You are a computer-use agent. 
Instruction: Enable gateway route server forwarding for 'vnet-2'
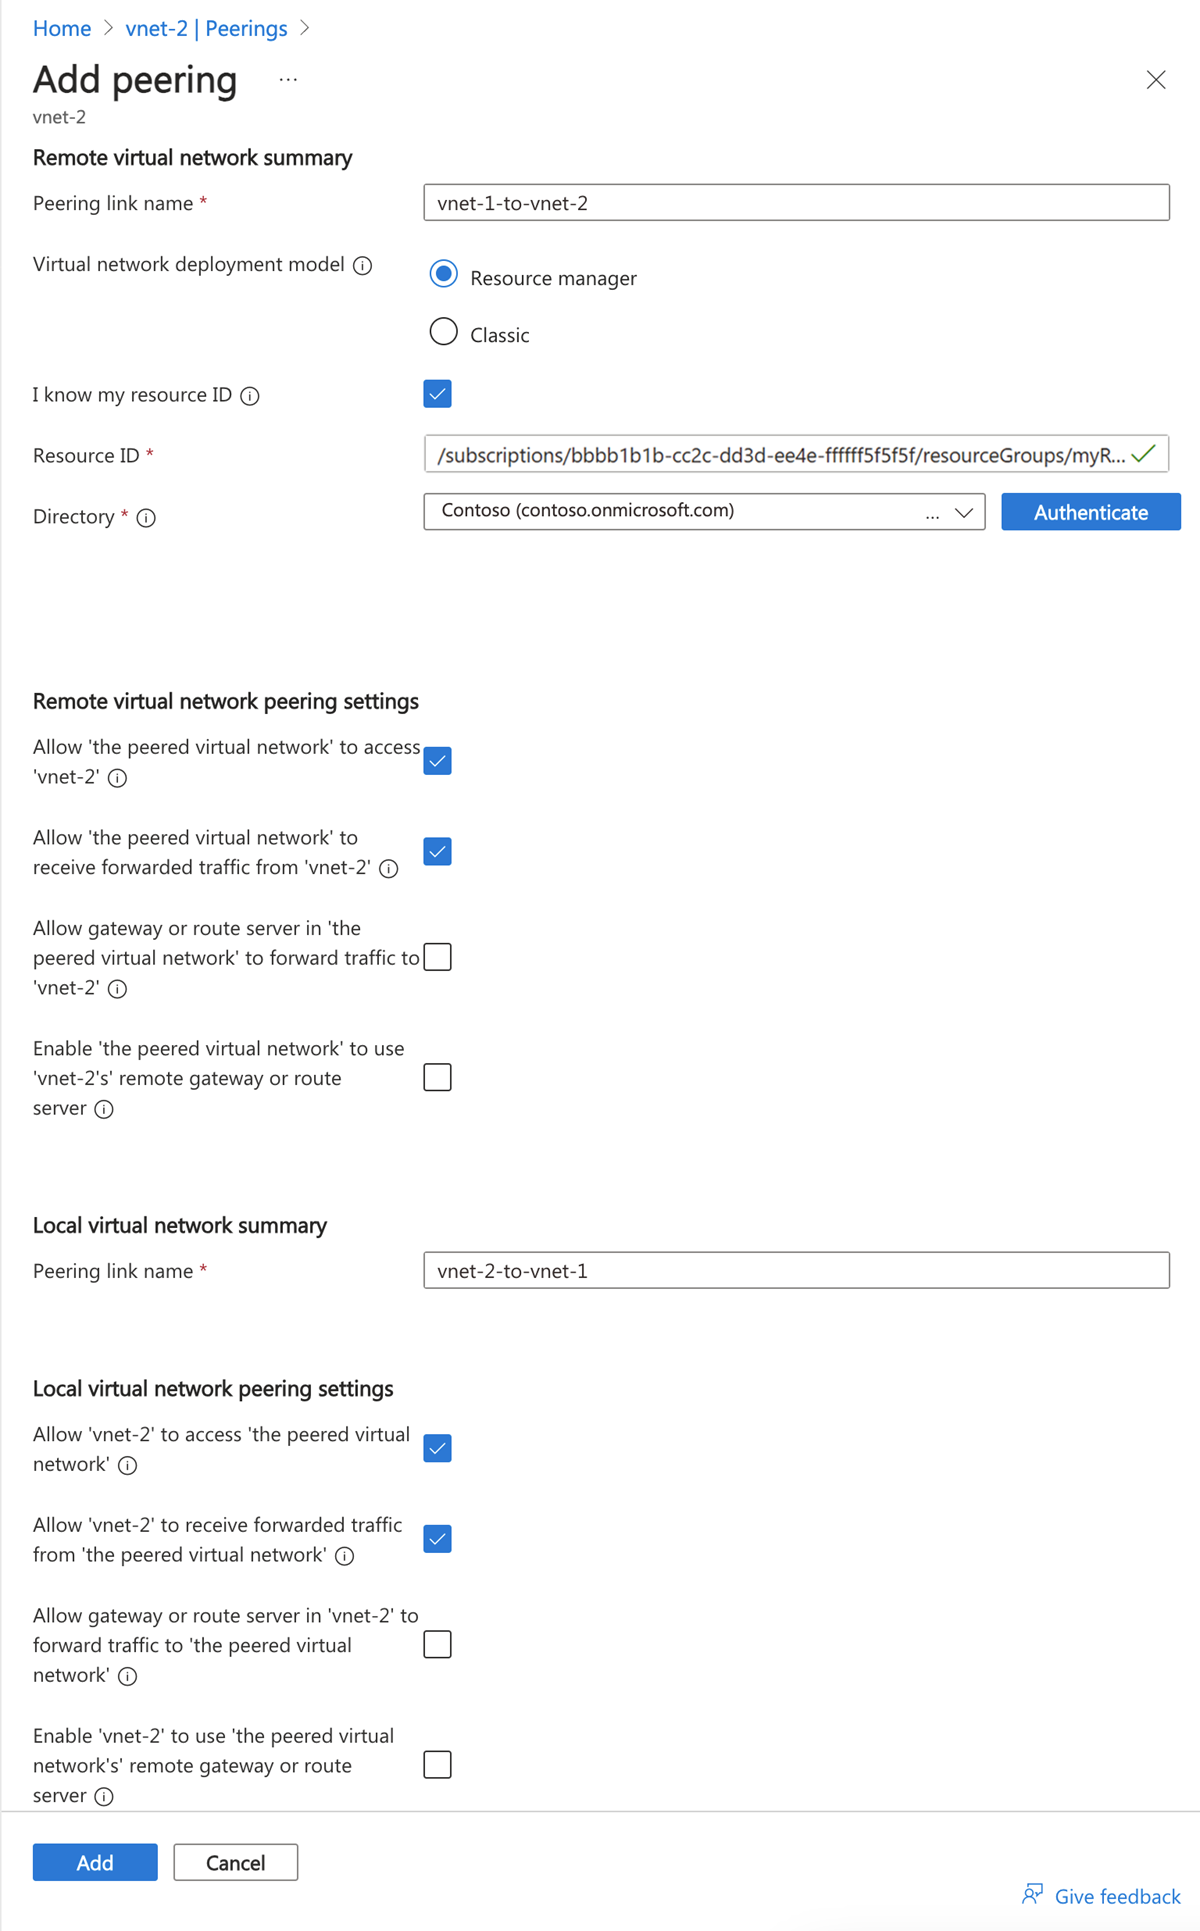pyautogui.click(x=437, y=1644)
